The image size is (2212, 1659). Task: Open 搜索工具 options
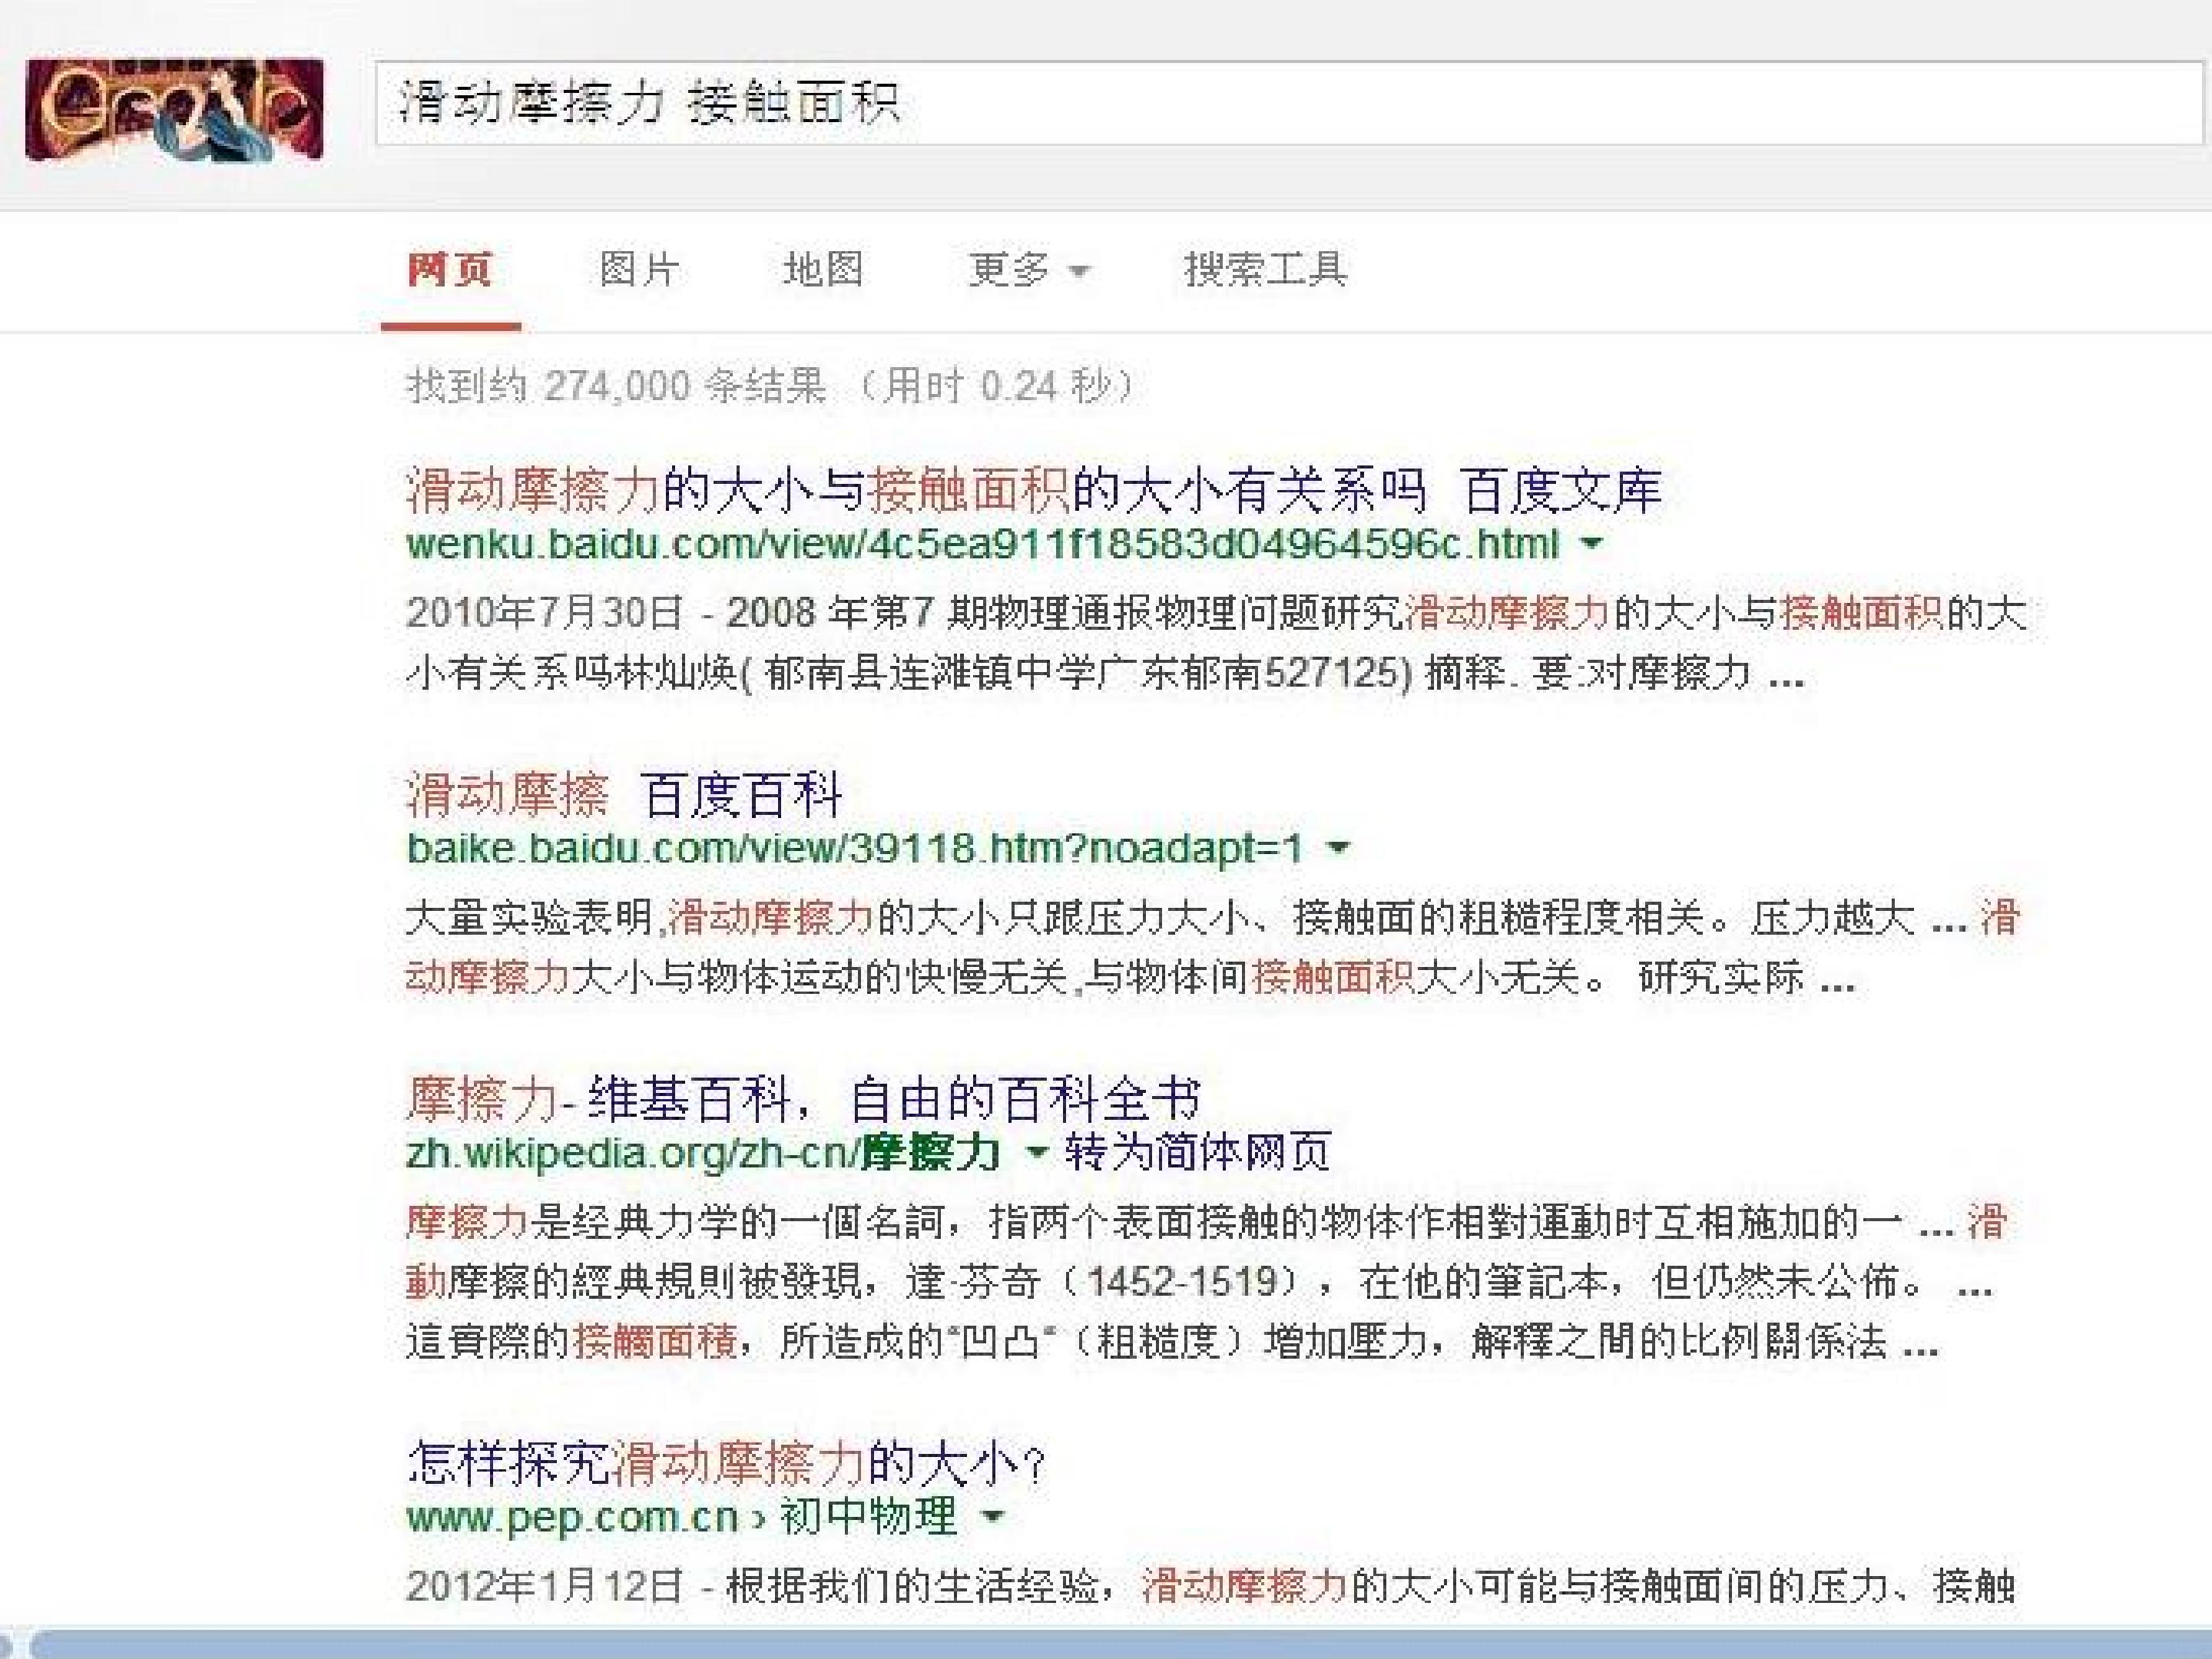pyautogui.click(x=1266, y=269)
